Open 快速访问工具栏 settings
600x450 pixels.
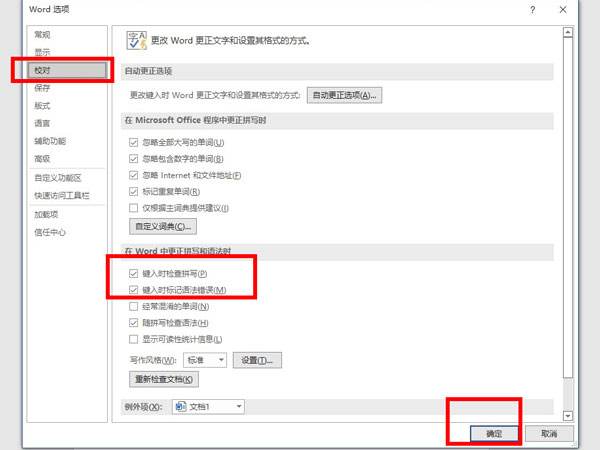coord(62,196)
